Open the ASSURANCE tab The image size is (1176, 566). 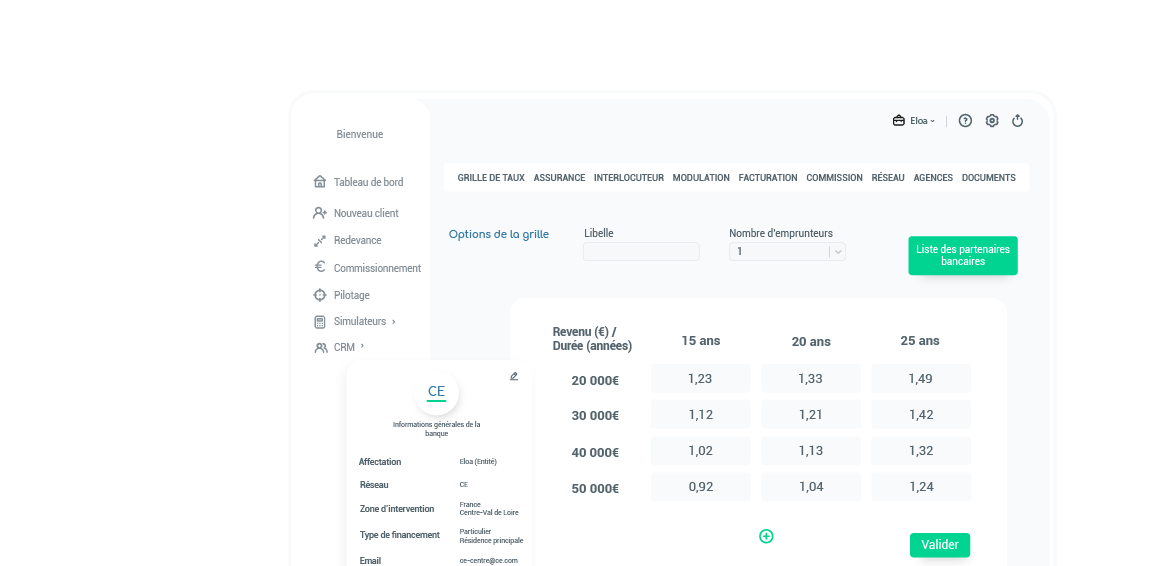[x=560, y=178]
